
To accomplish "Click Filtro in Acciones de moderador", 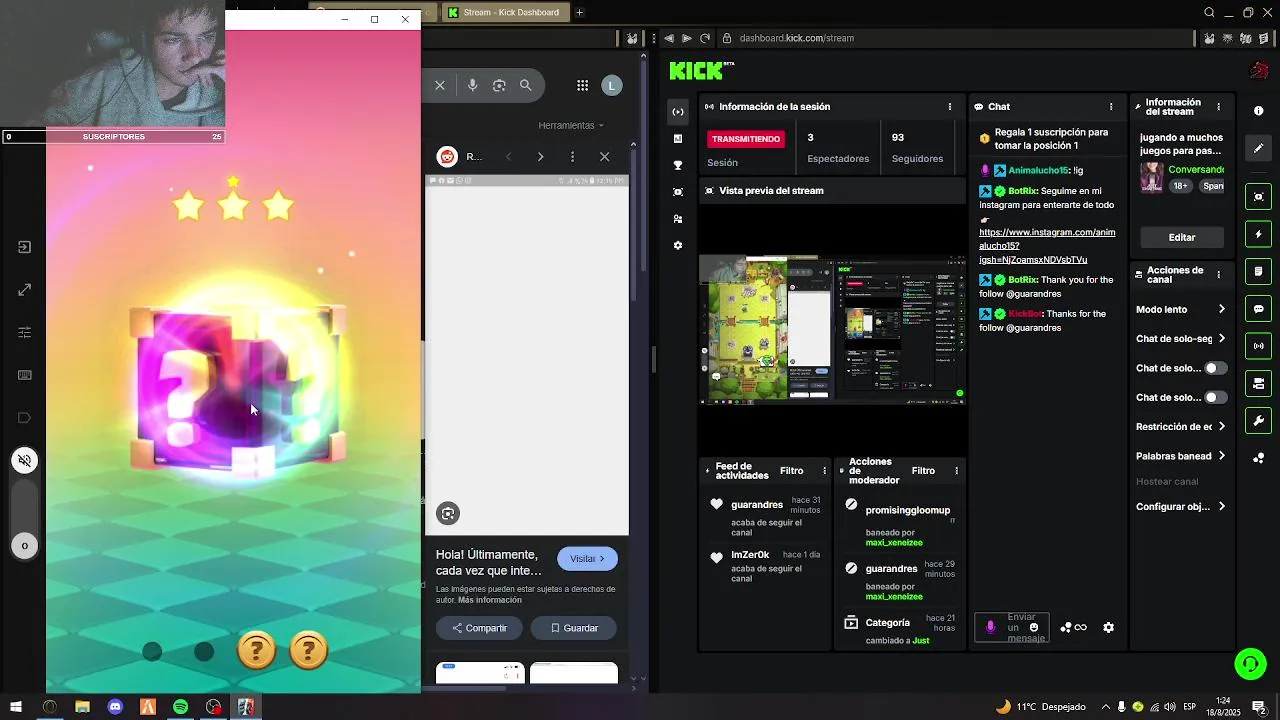I will pyautogui.click(x=923, y=471).
